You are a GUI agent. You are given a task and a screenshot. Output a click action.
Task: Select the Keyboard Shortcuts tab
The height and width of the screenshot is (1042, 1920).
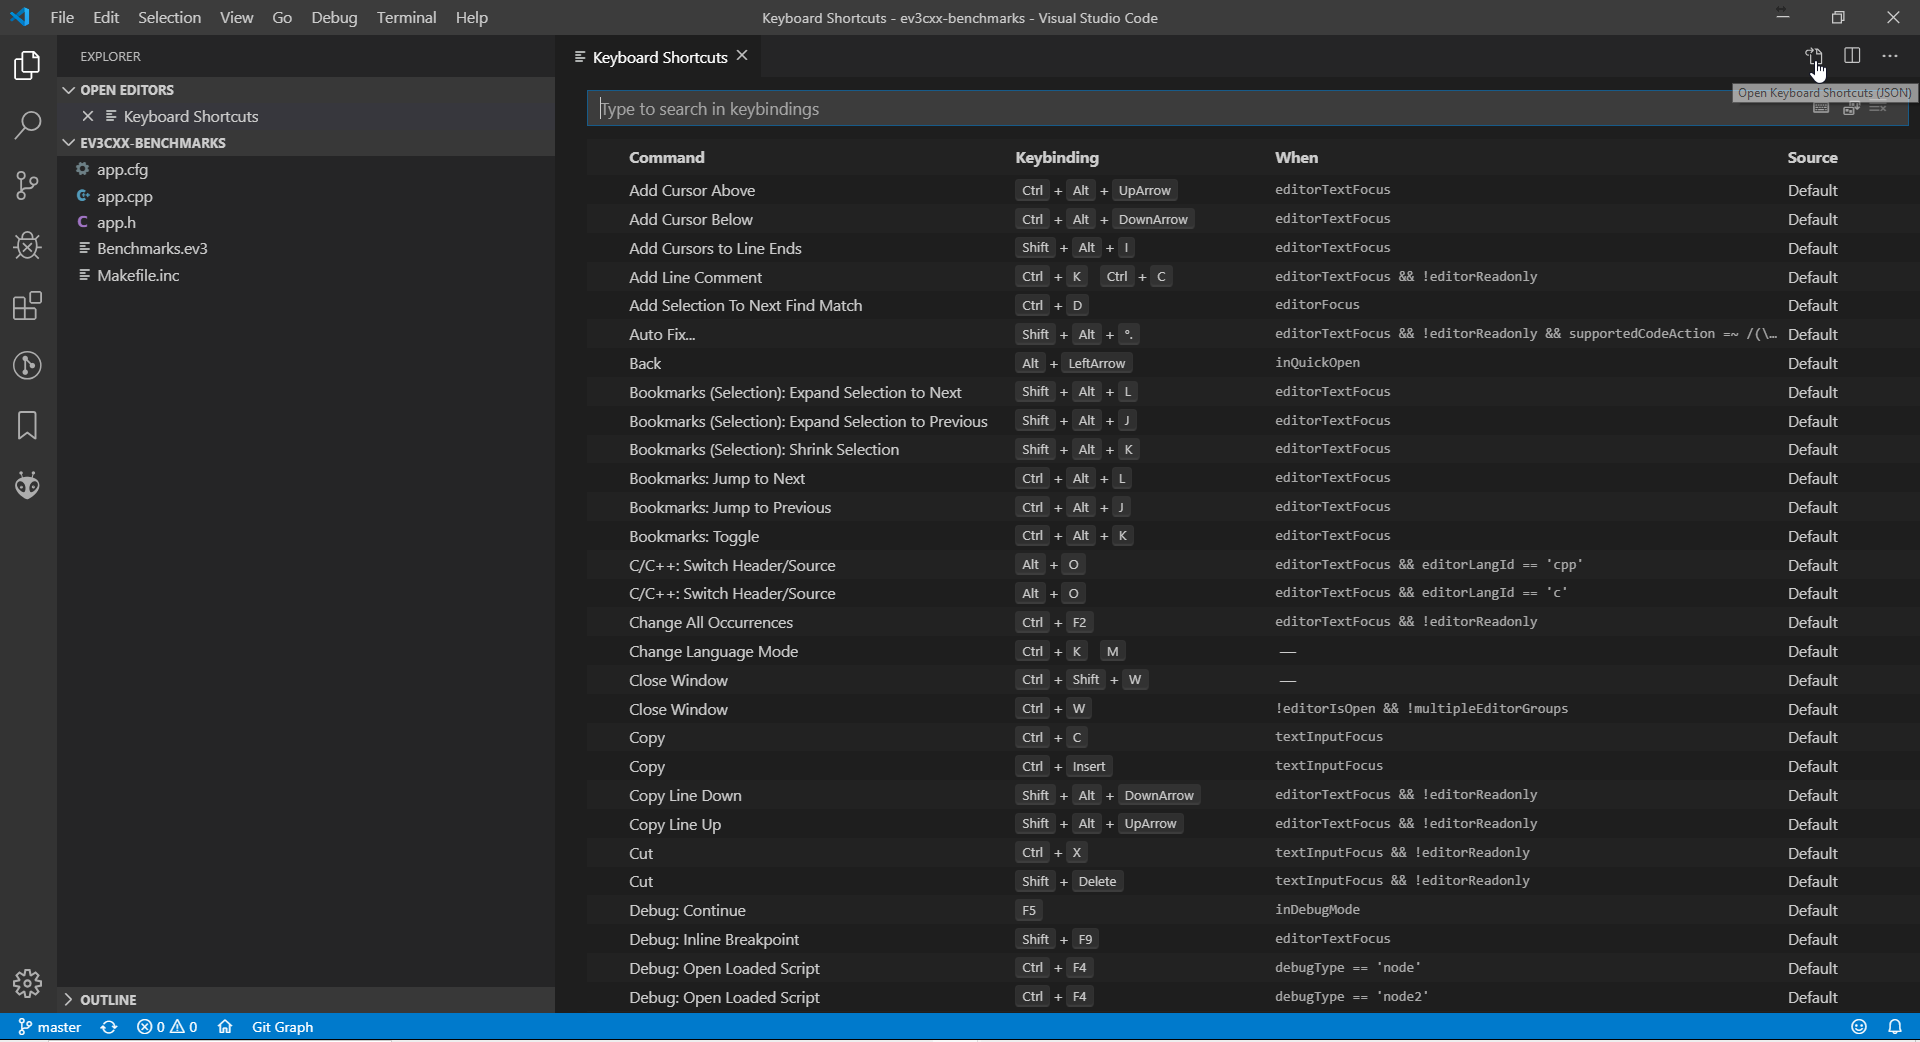pyautogui.click(x=660, y=57)
